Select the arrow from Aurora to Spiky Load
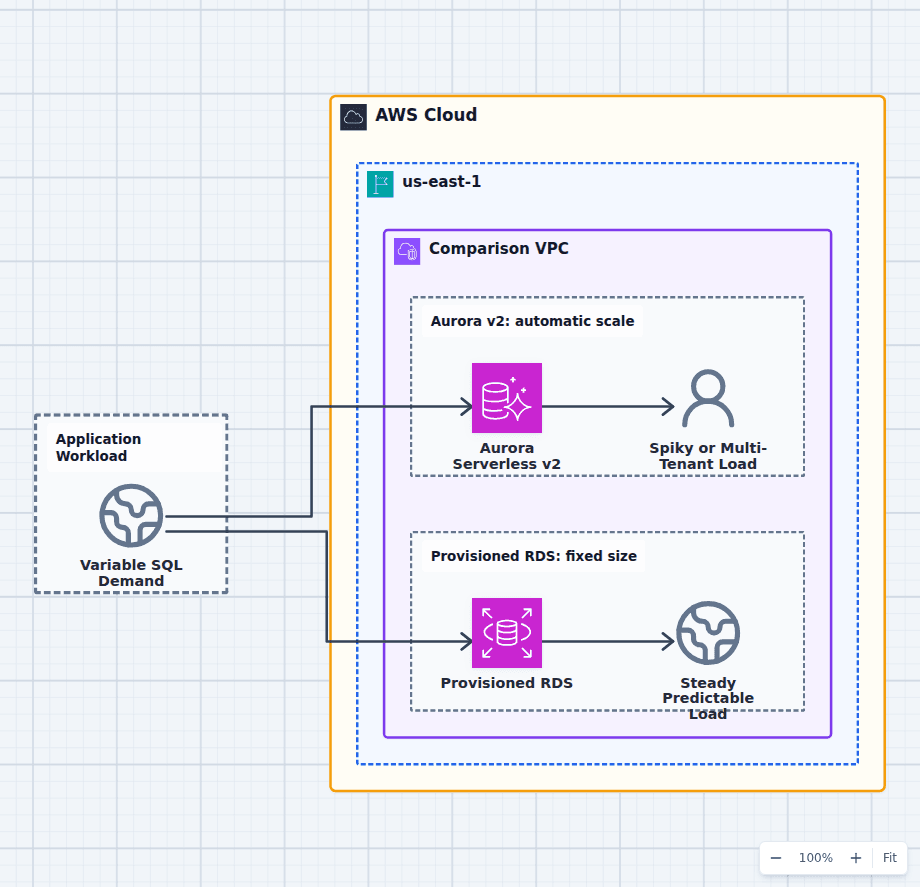This screenshot has width=920, height=887. coord(608,406)
